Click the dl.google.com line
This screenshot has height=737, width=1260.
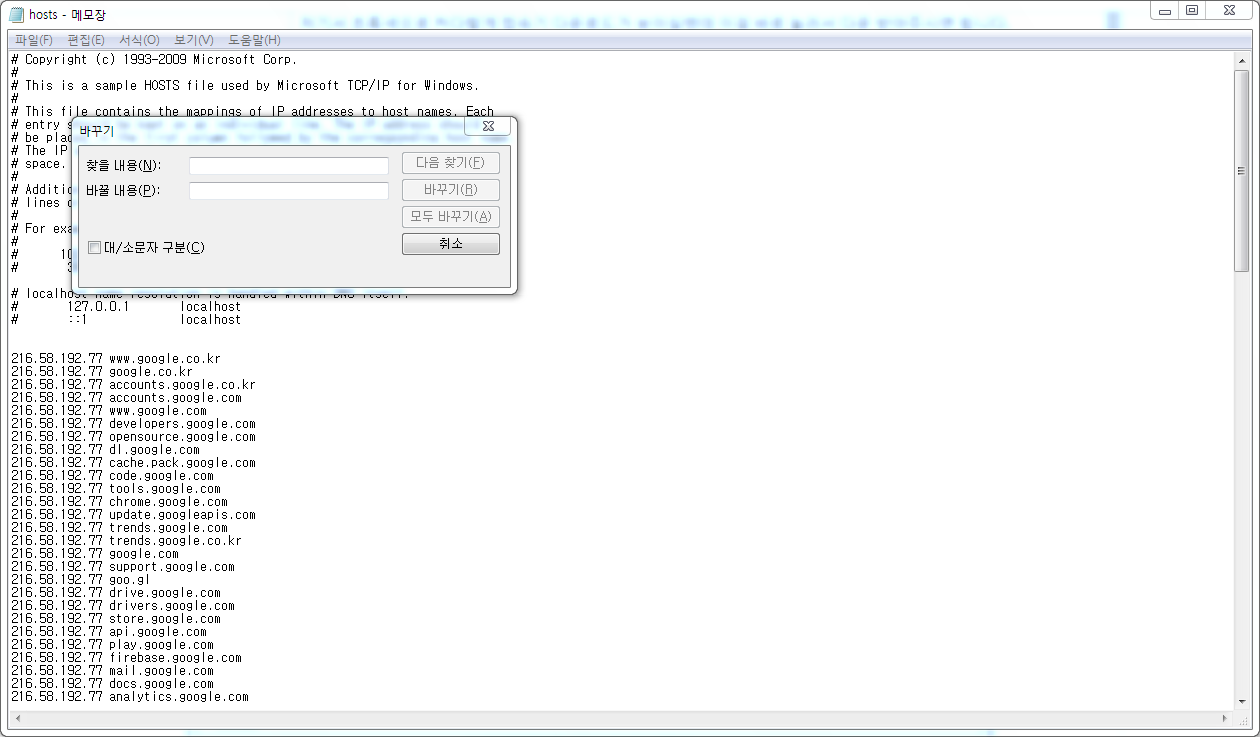coord(105,449)
